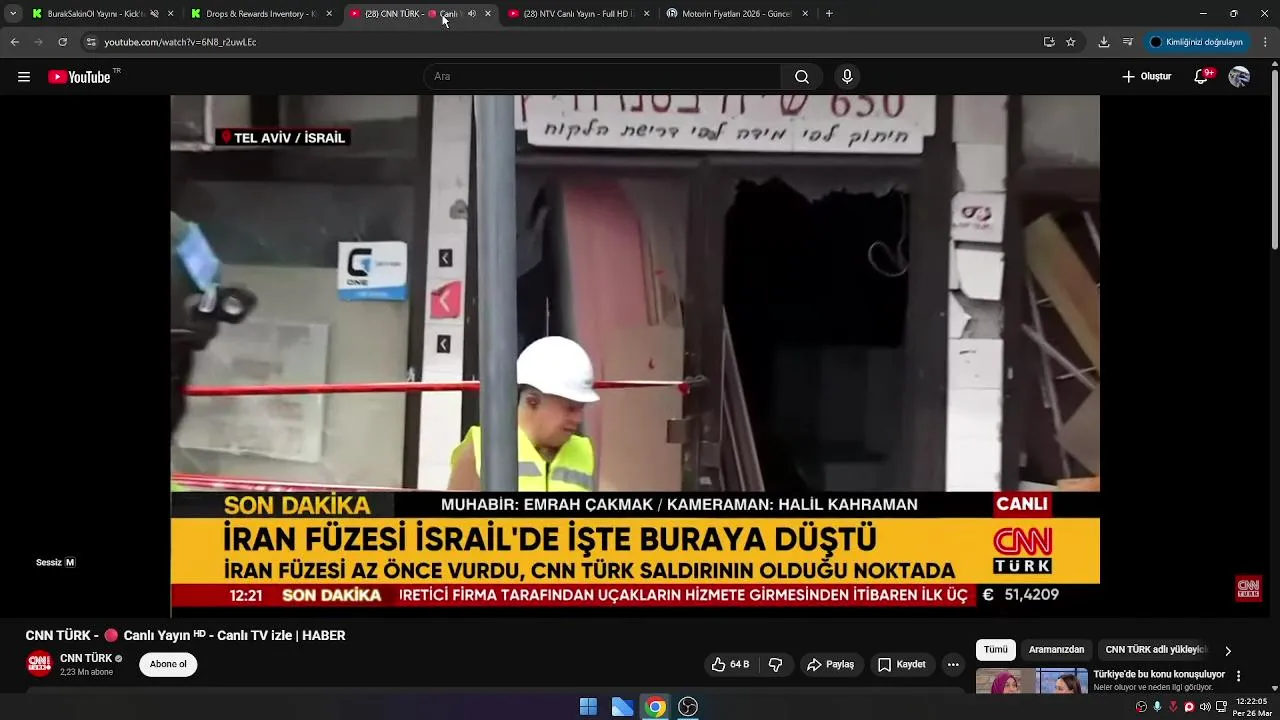
Task: Save the video with Kaydet
Action: tap(902, 665)
